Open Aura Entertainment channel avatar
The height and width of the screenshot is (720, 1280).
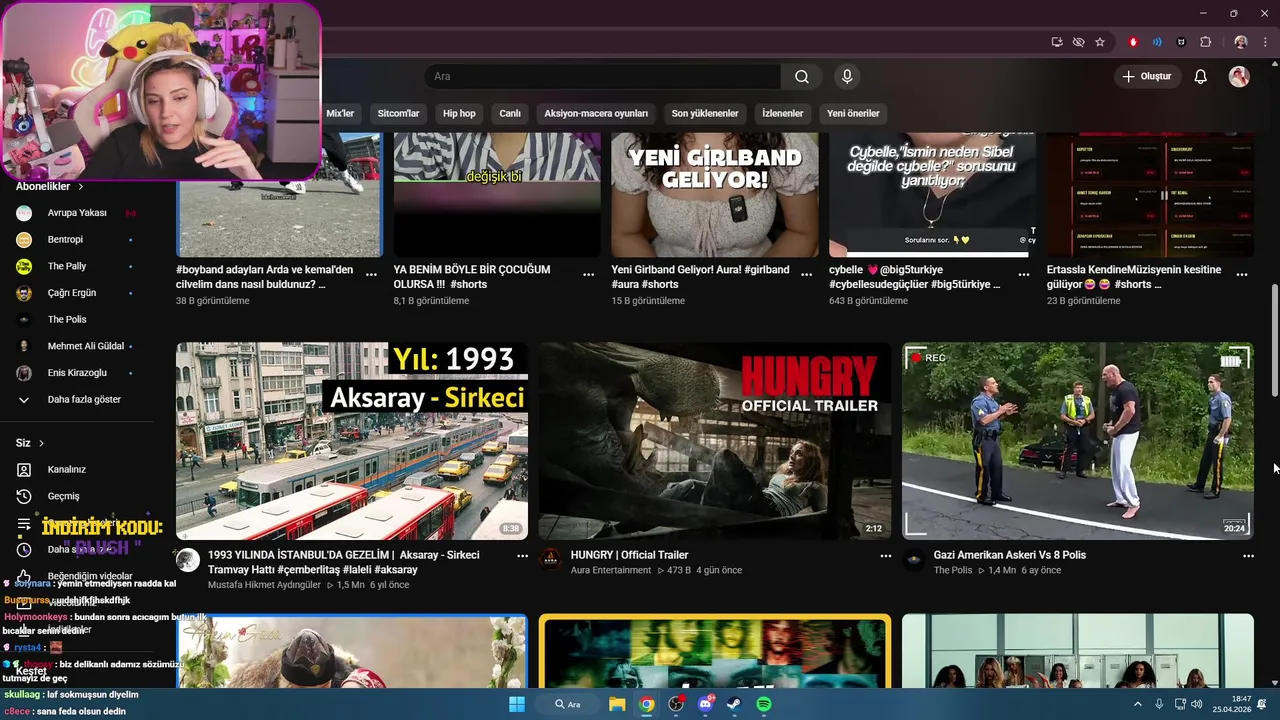pos(550,560)
